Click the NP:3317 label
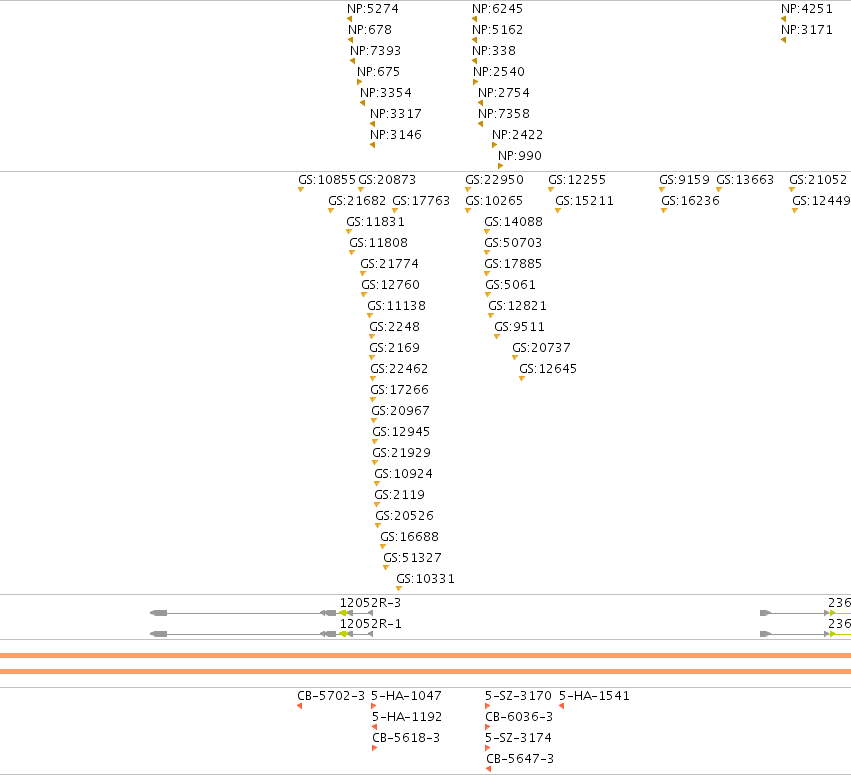 point(396,114)
